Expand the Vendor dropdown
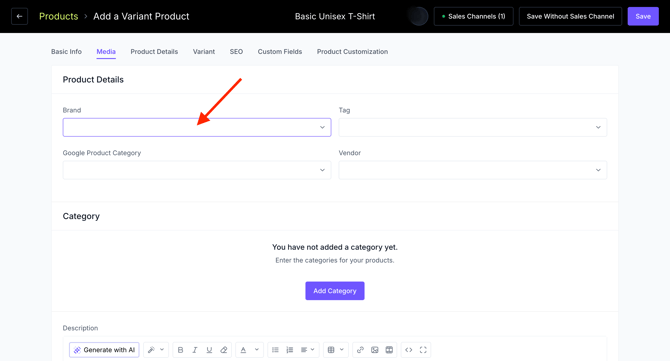Viewport: 670px width, 361px height. coord(473,170)
